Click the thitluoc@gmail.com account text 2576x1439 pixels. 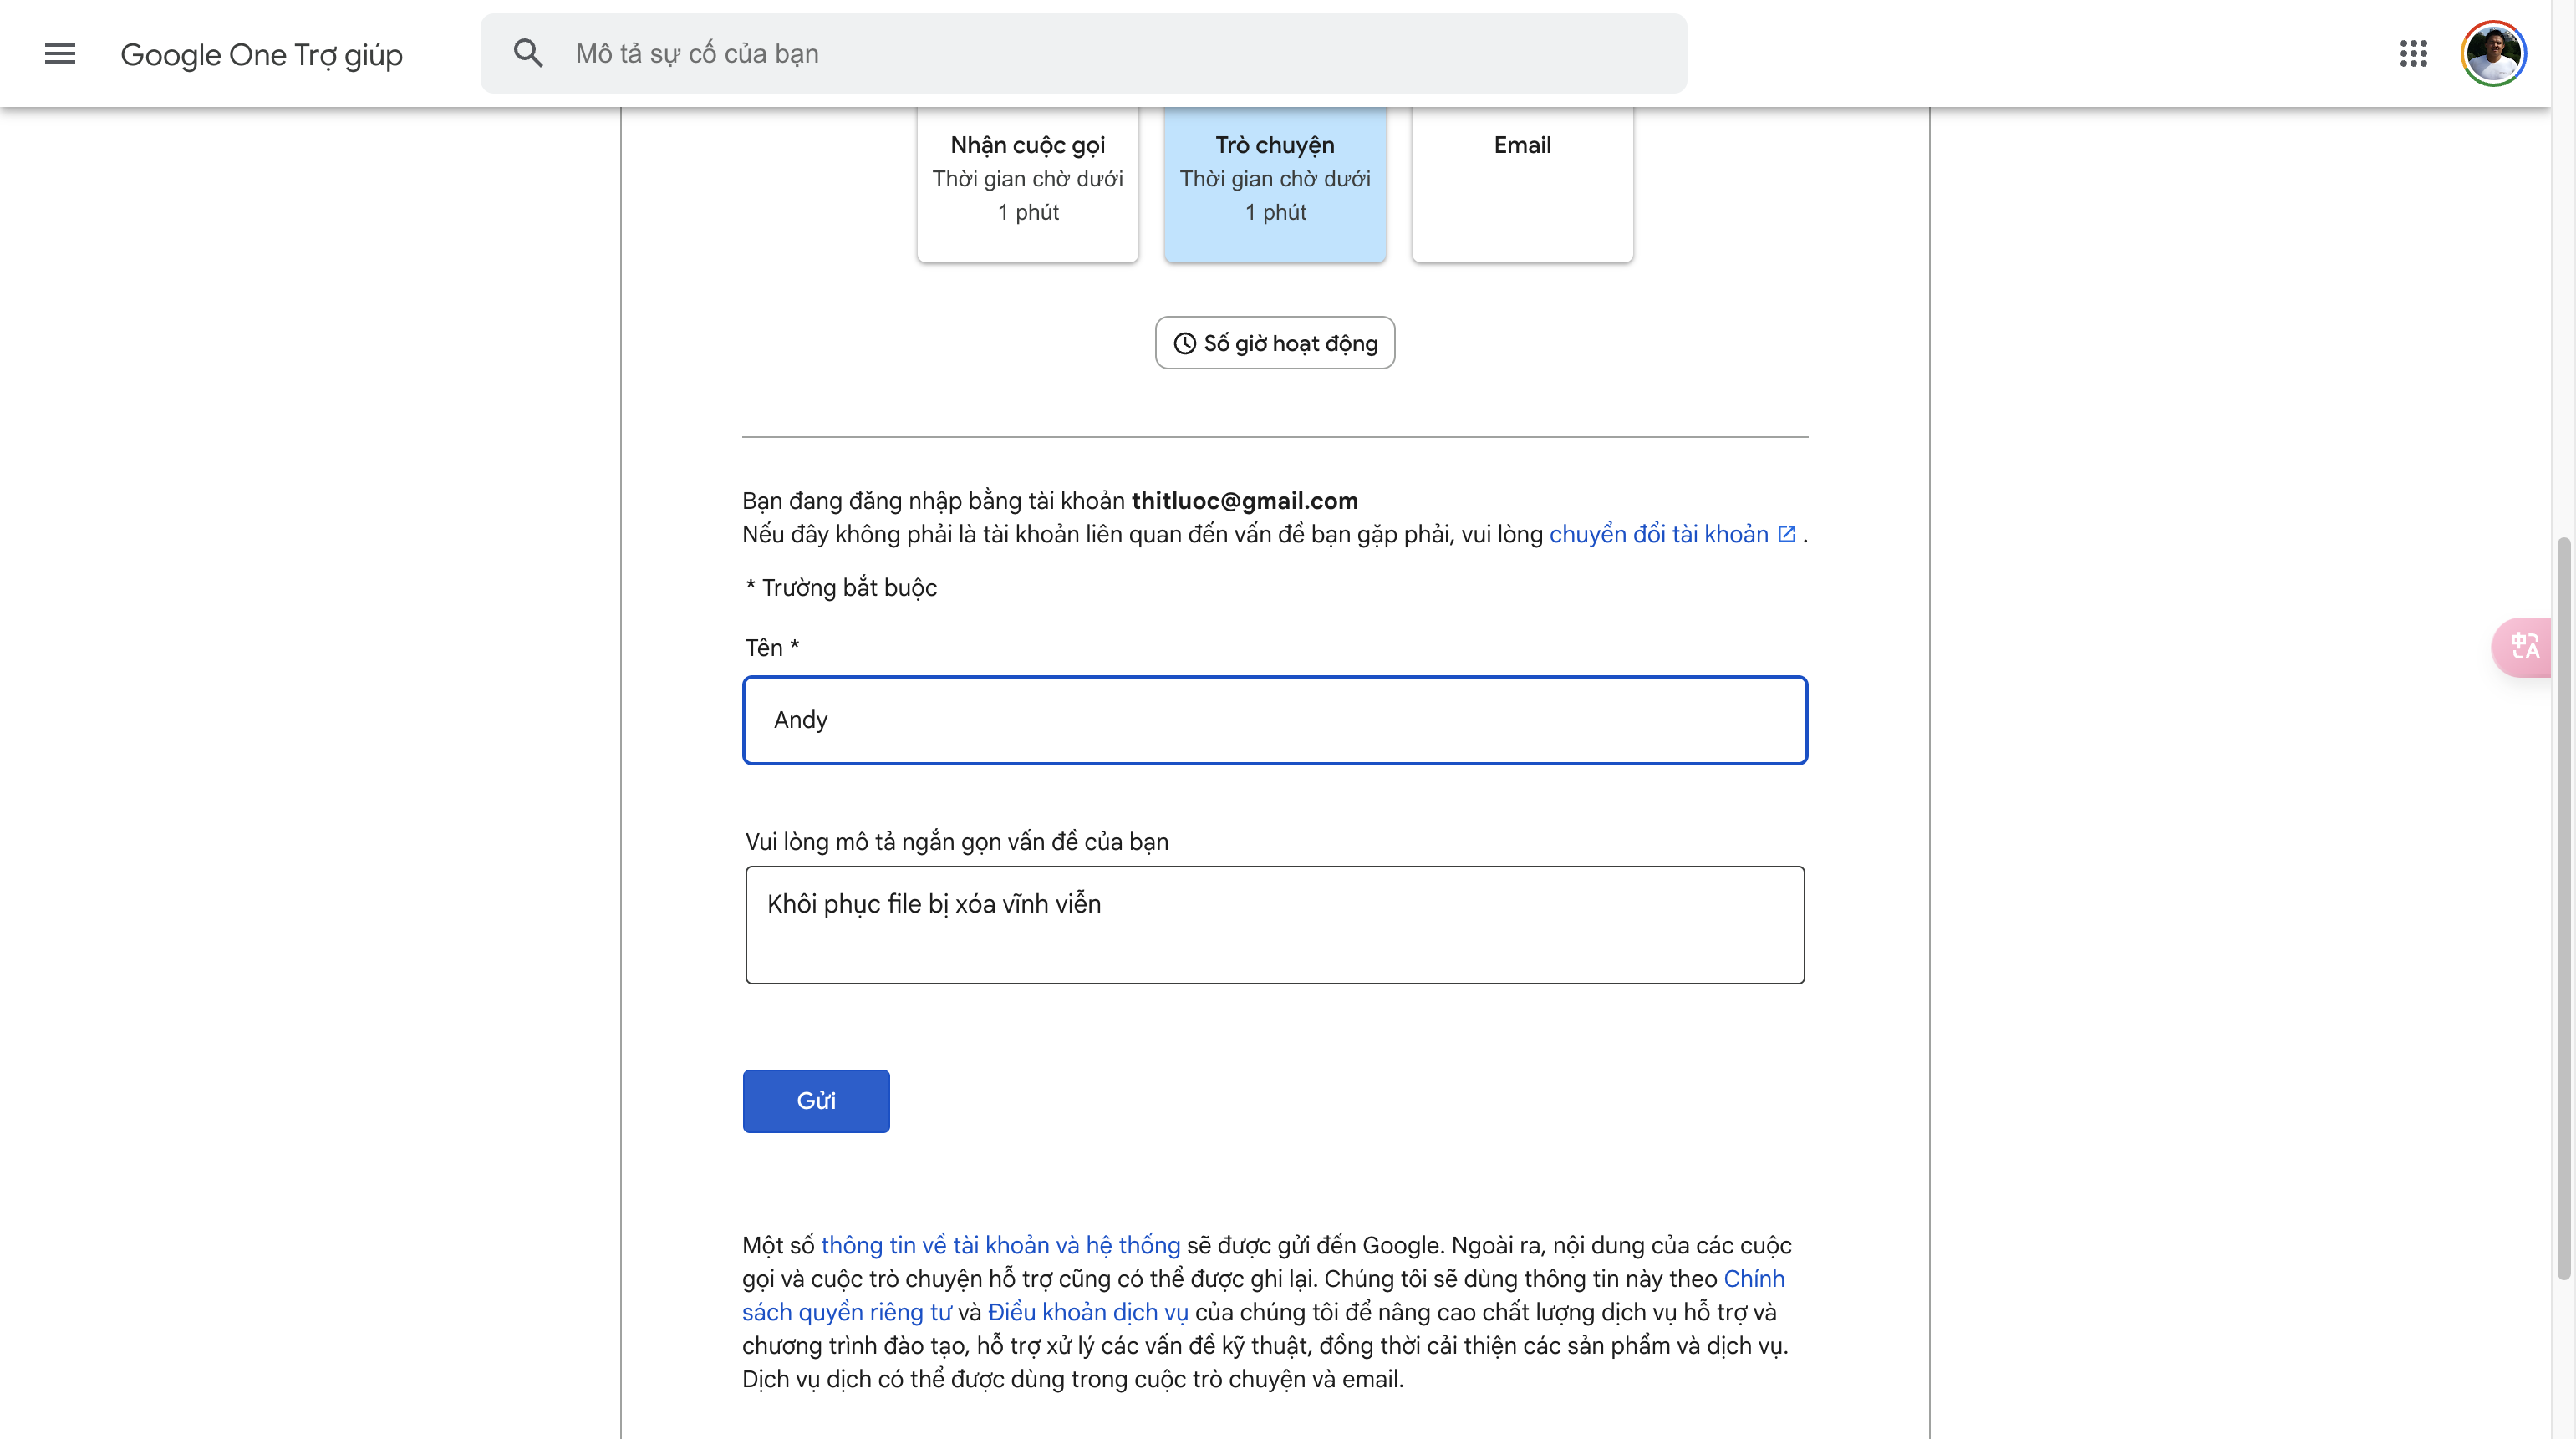(x=1244, y=501)
